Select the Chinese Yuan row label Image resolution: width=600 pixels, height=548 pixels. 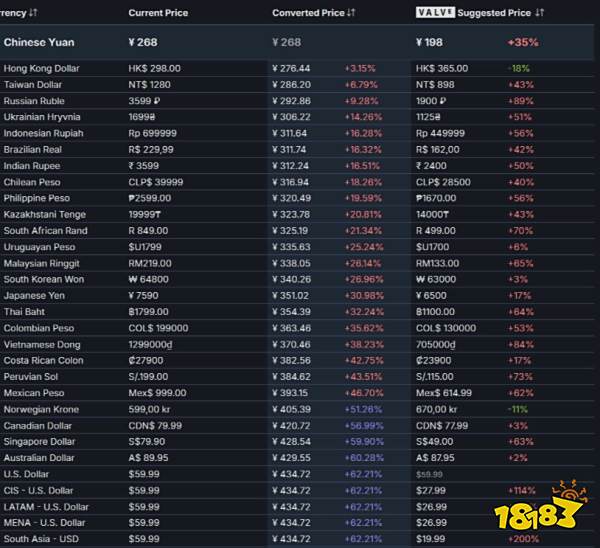pyautogui.click(x=39, y=42)
